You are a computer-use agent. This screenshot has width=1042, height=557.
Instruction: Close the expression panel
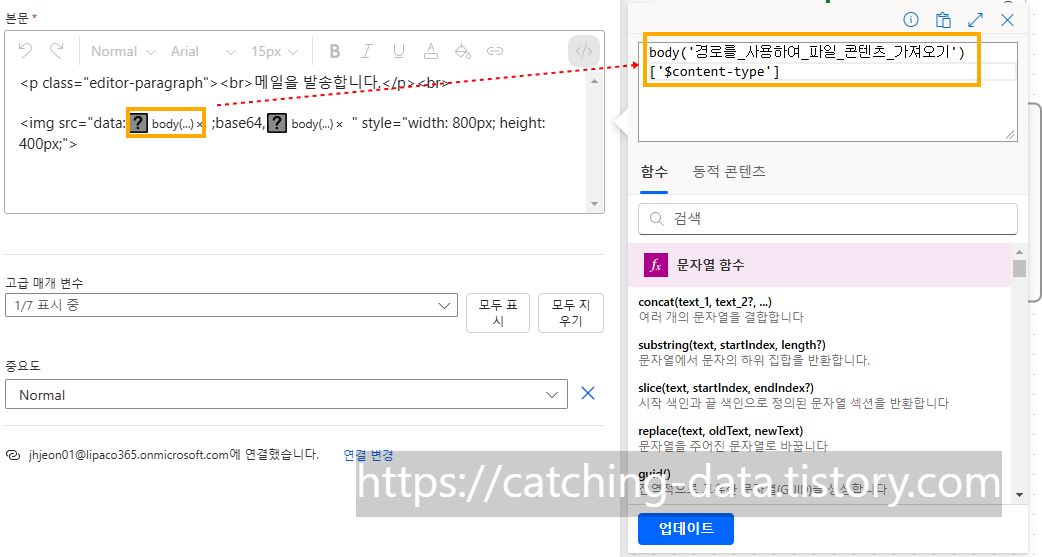pos(1007,20)
